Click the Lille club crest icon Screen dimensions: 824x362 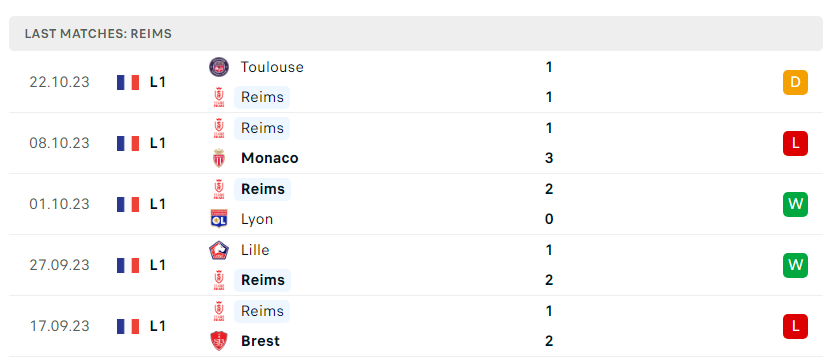[x=219, y=250]
